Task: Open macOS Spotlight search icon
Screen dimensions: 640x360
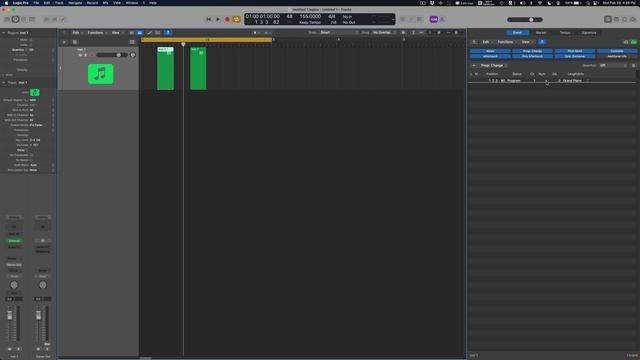Action: (588, 3)
